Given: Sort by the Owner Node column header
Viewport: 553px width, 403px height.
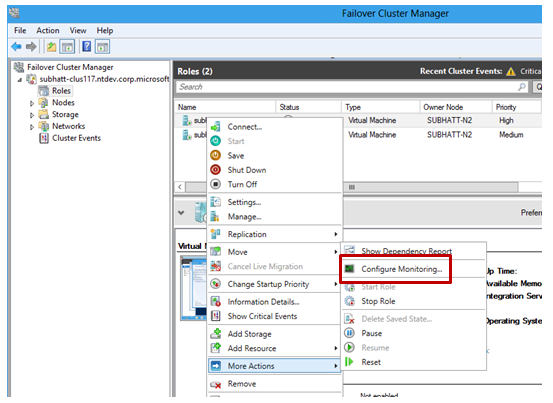Looking at the screenshot, I should point(456,107).
